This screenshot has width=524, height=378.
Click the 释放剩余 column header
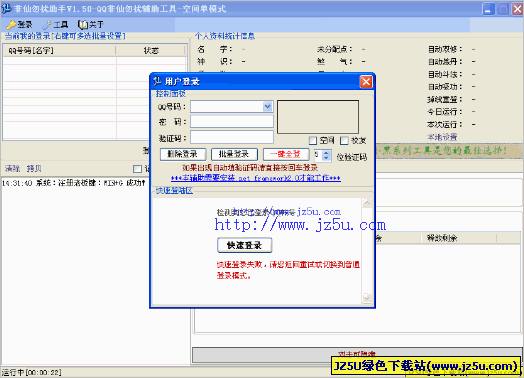(x=458, y=238)
